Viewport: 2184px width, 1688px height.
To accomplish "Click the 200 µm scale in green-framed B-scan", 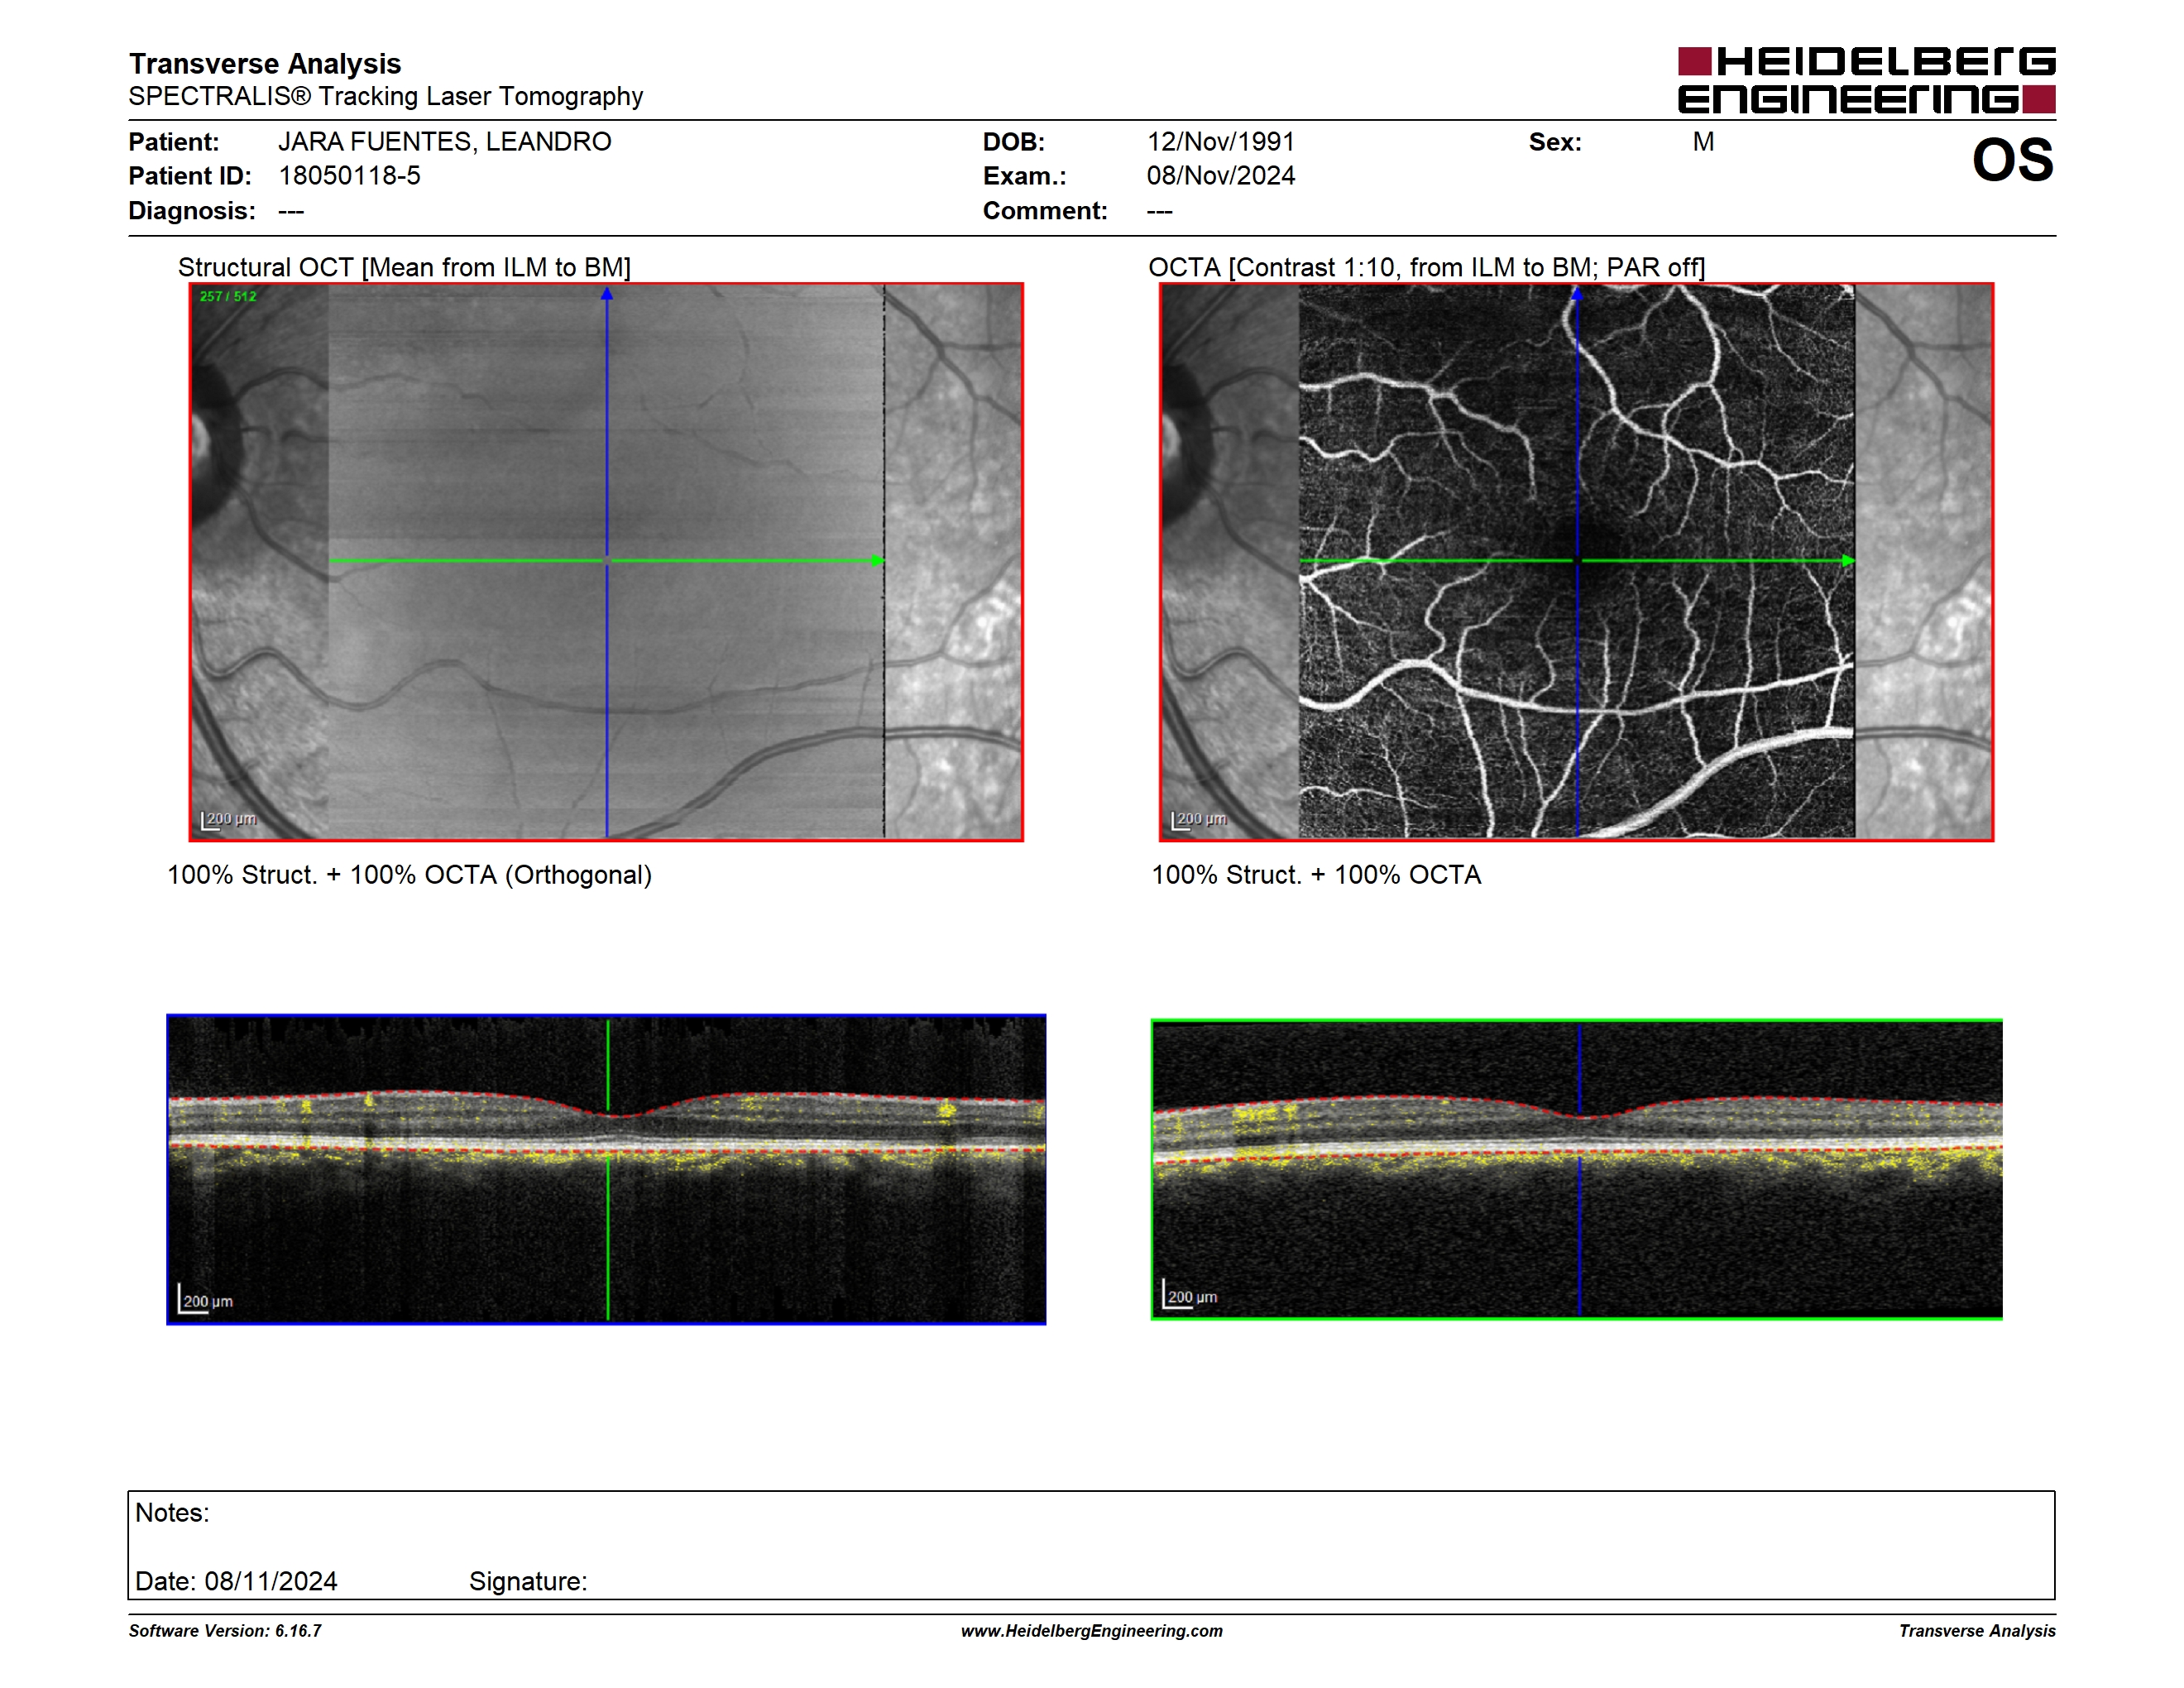I will click(x=1190, y=1295).
